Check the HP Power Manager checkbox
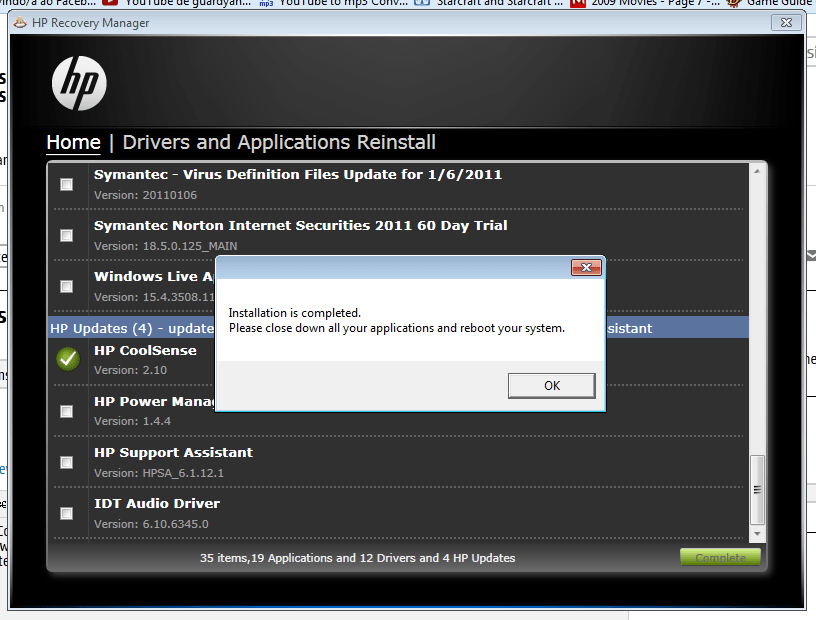816x620 pixels. pyautogui.click(x=67, y=411)
